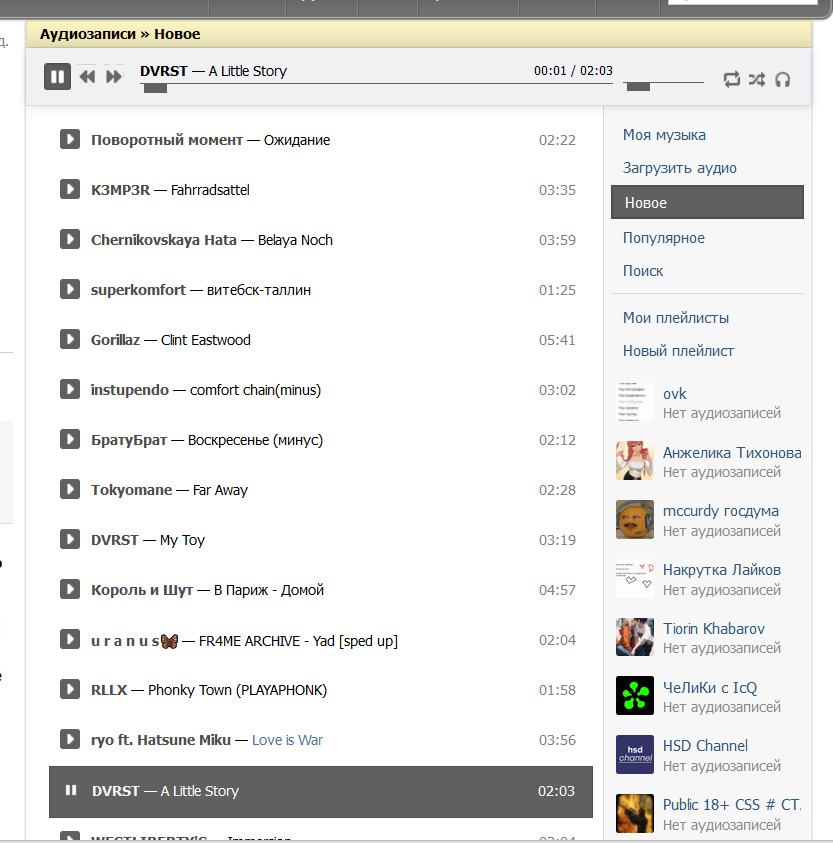This screenshot has width=833, height=843.
Task: Switch to Популярное tab
Action: tap(664, 238)
